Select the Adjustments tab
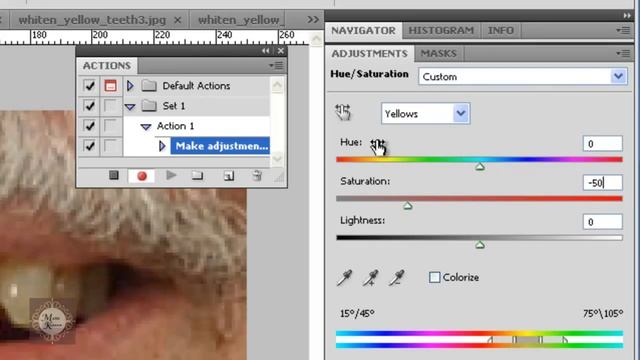This screenshot has width=640, height=360. point(369,53)
